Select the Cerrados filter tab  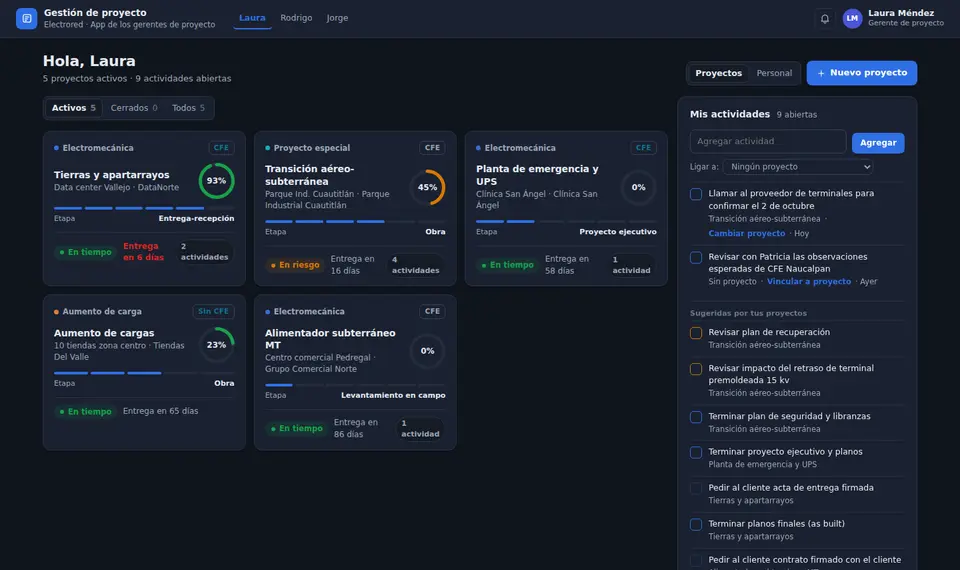pos(134,108)
